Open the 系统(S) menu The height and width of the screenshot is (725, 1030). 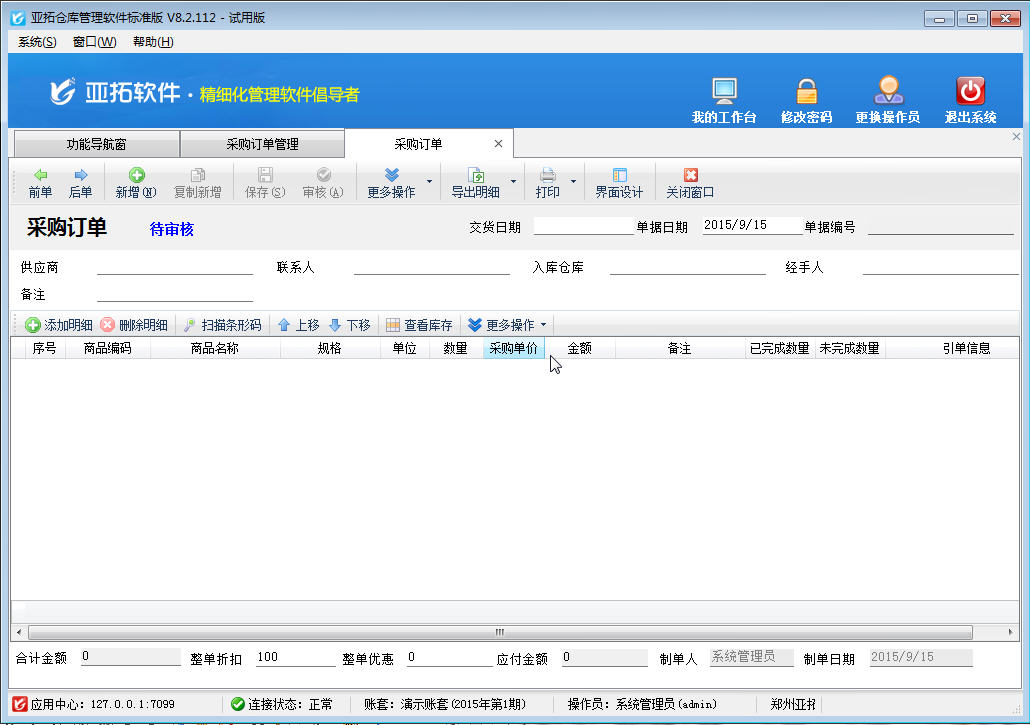(37, 42)
